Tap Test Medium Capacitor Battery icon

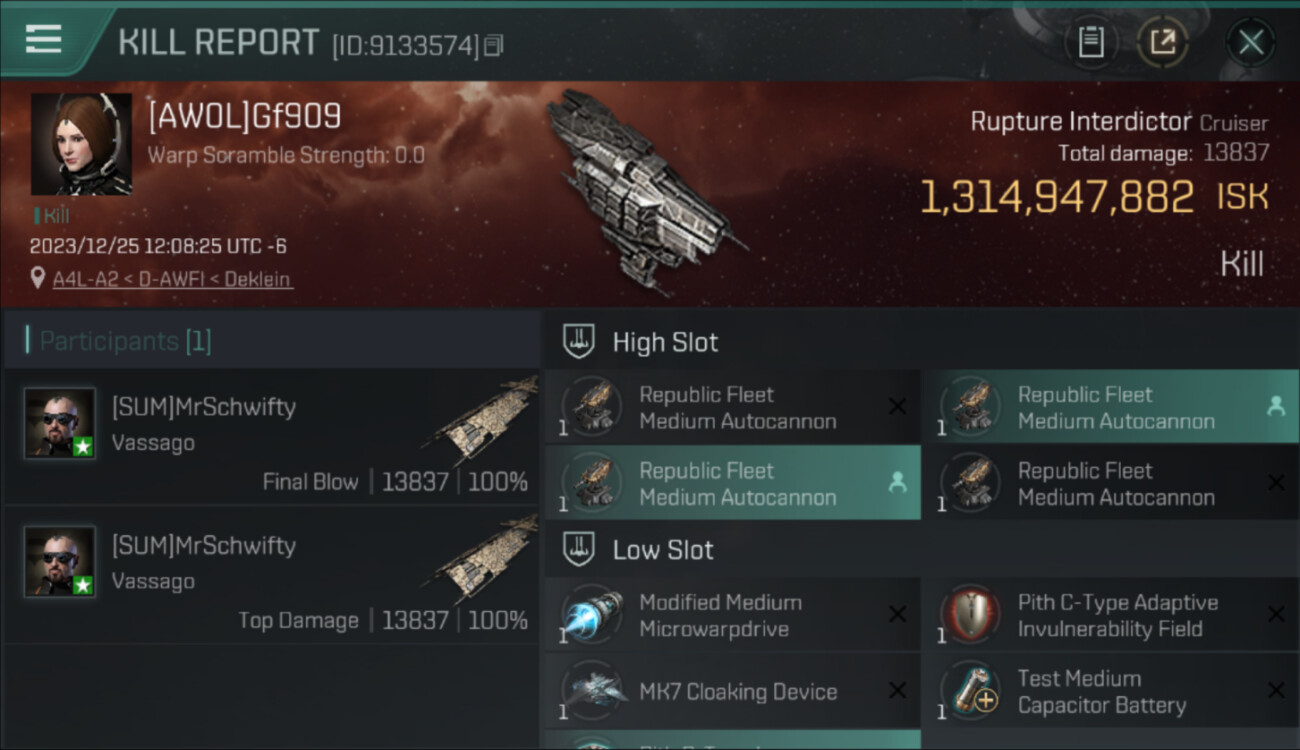tap(970, 691)
